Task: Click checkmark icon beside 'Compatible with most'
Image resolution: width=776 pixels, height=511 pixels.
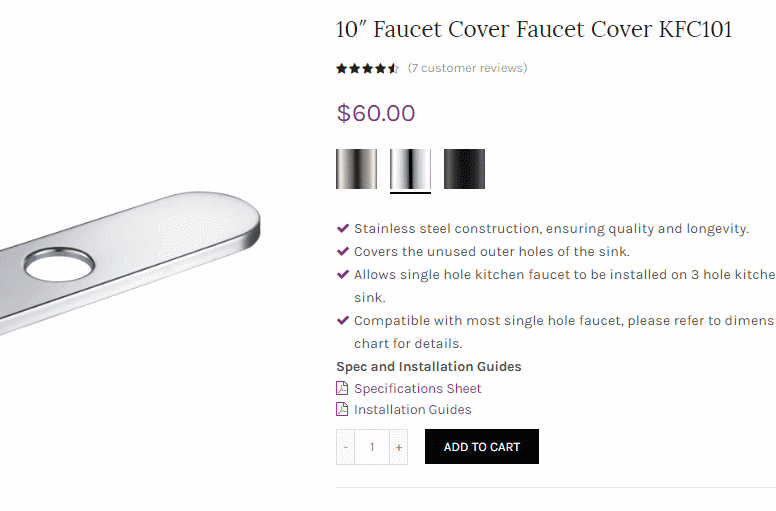Action: [x=343, y=321]
